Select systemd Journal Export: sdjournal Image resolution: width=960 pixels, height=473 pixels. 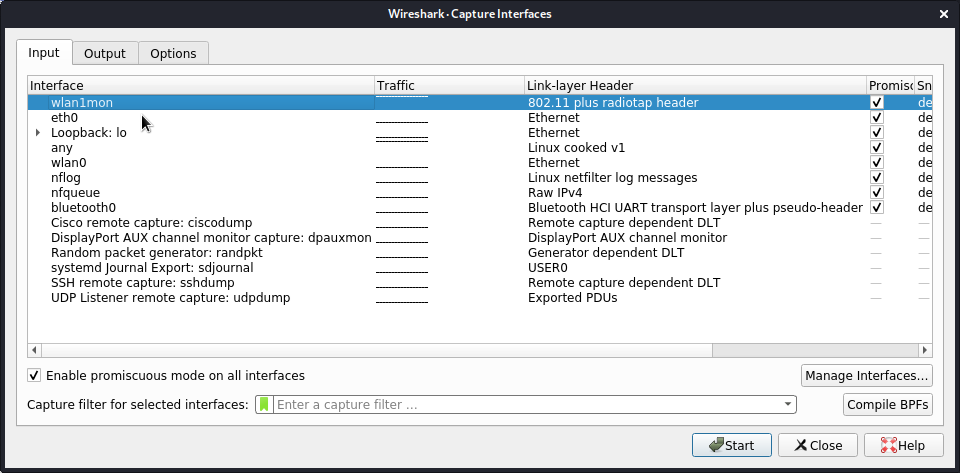(152, 267)
